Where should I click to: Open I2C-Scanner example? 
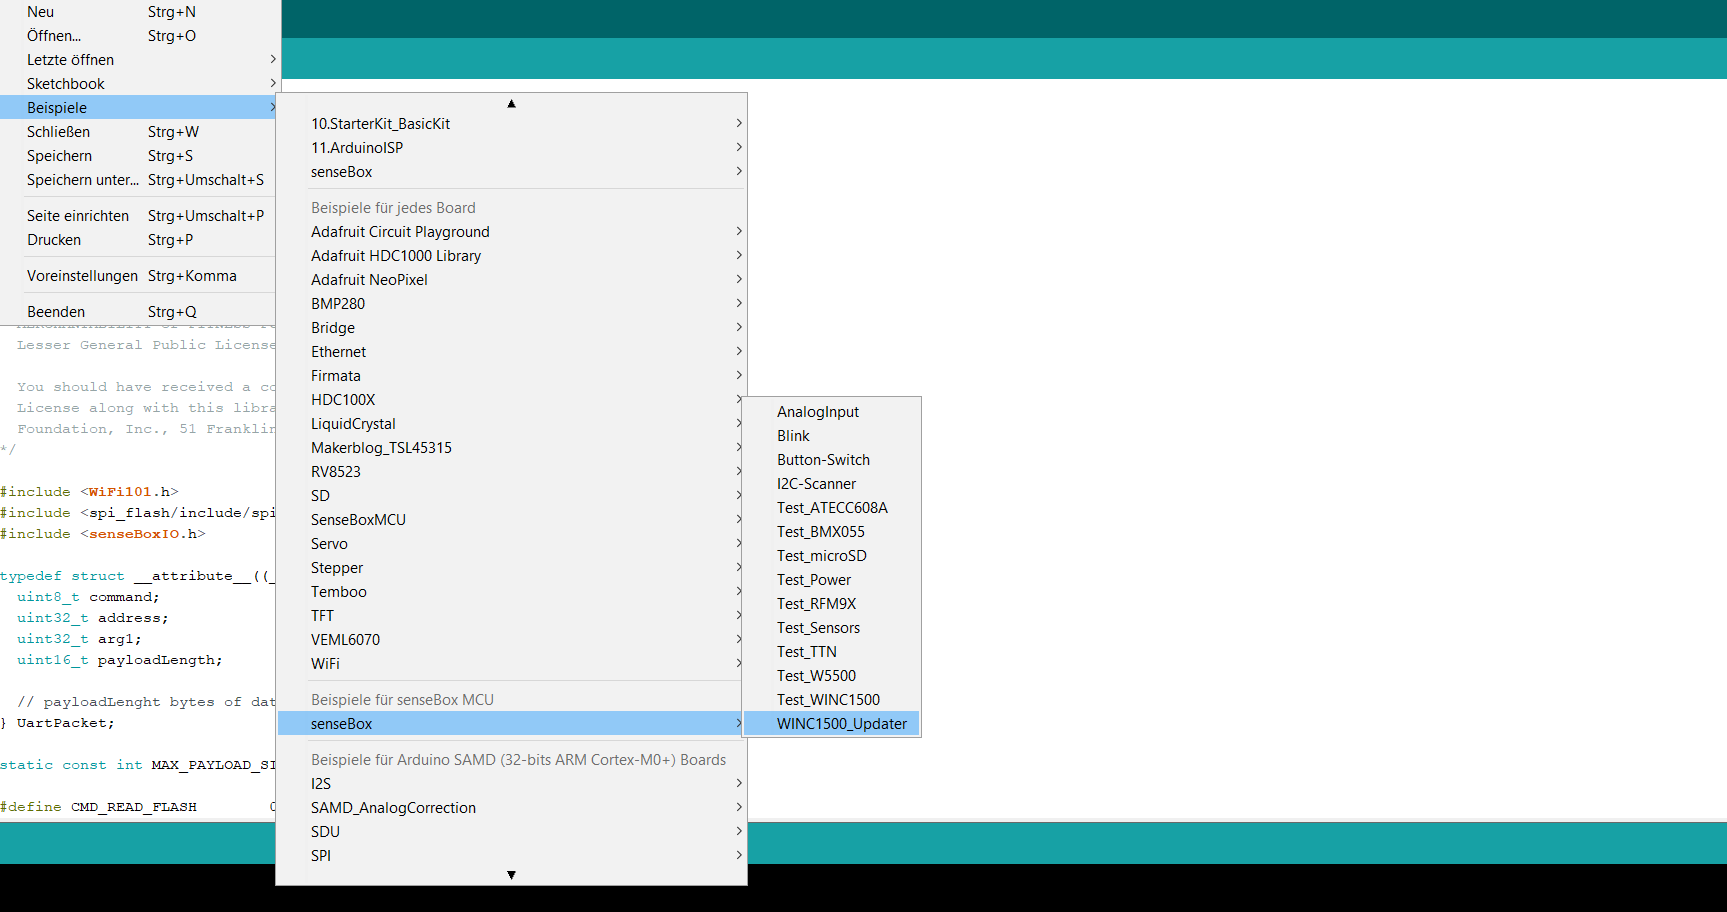831,484
